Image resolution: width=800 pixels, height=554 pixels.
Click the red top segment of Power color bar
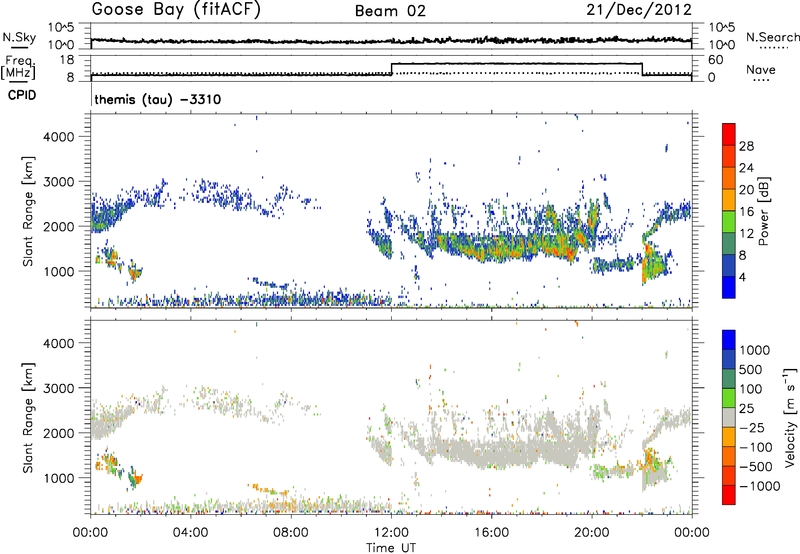pos(729,134)
